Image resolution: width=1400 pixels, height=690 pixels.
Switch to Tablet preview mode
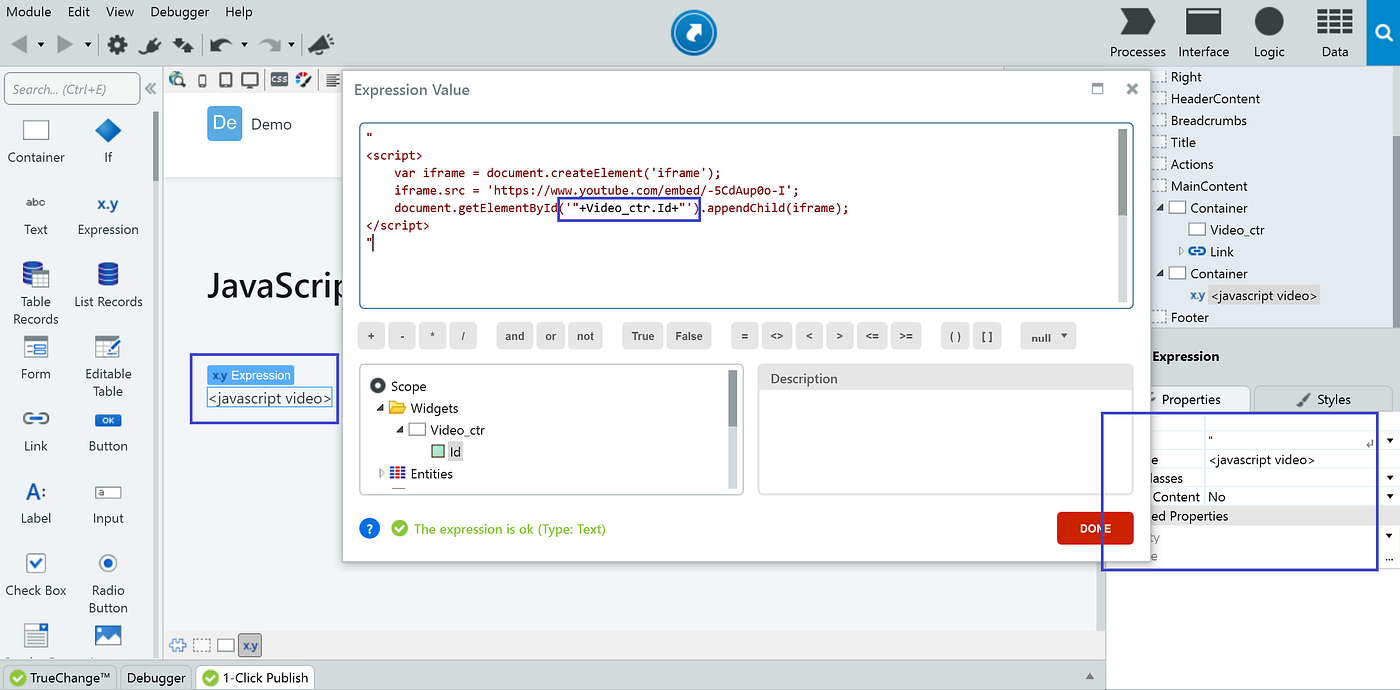(226, 80)
